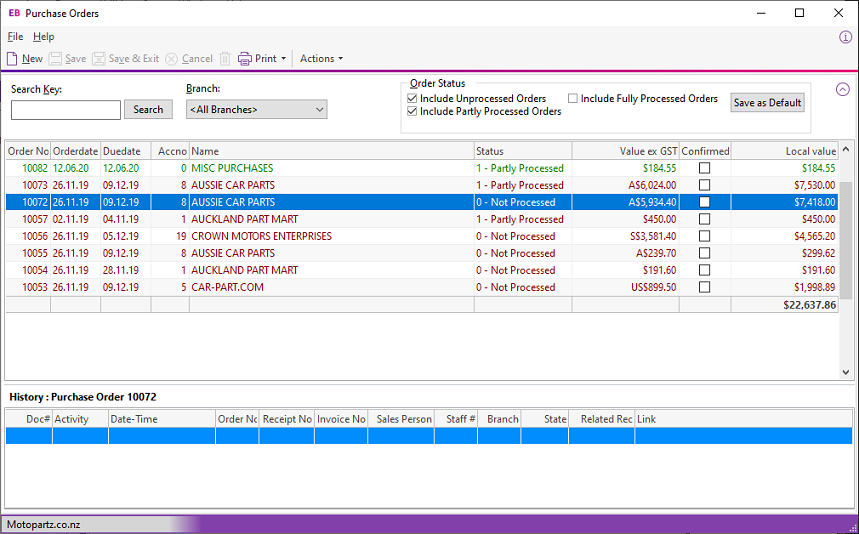Click the purple information icon
This screenshot has height=534, width=859.
click(x=845, y=37)
